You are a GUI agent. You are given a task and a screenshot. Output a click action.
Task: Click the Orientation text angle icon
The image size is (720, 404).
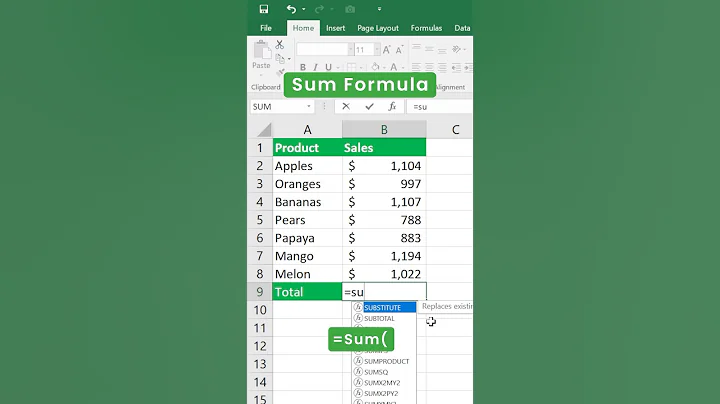(456, 49)
